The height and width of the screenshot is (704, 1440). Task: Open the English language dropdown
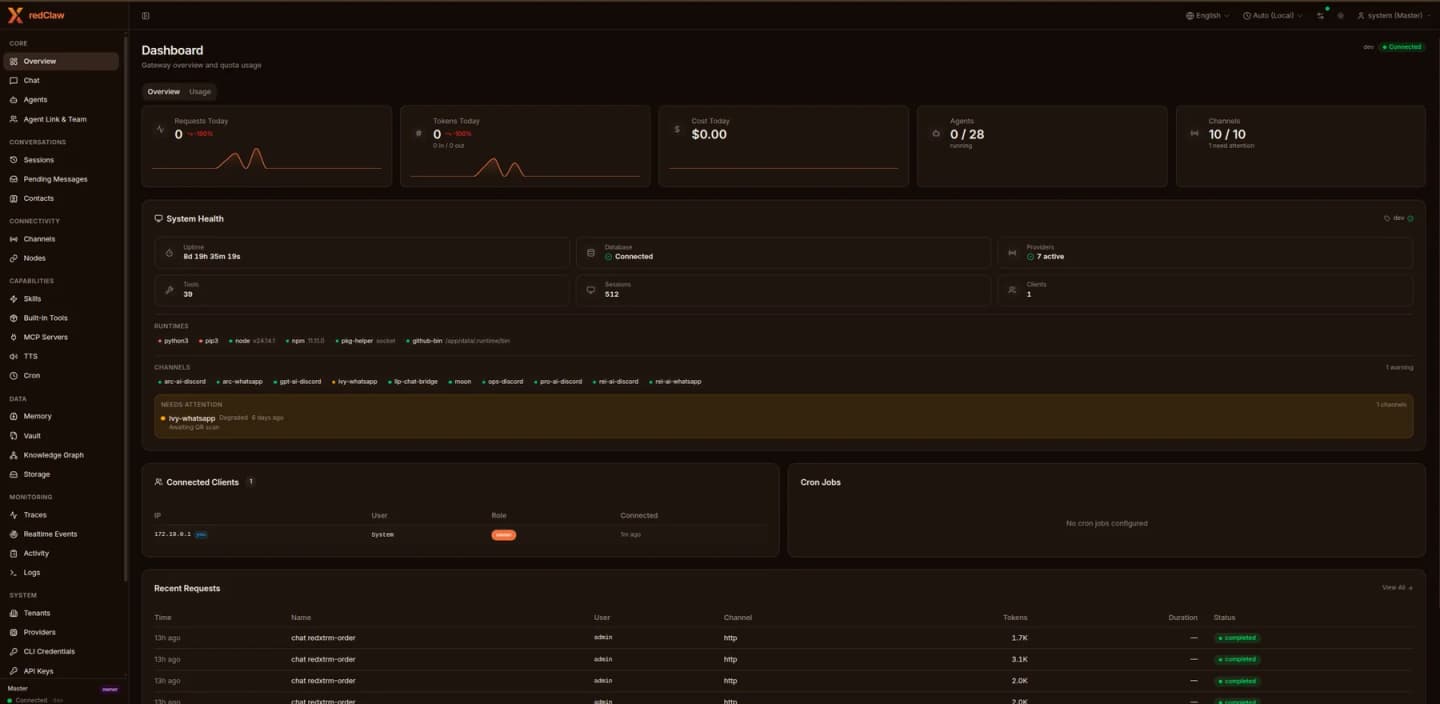point(1208,16)
